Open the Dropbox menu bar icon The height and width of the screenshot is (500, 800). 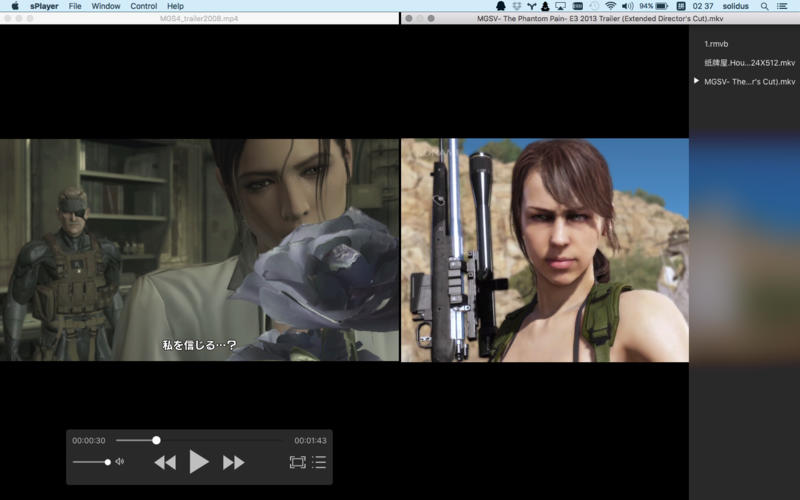pyautogui.click(x=517, y=6)
